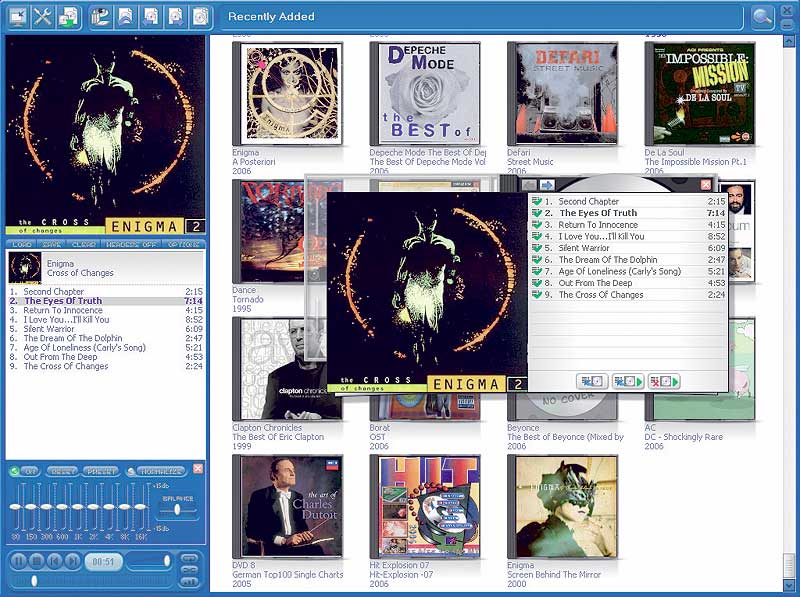The width and height of the screenshot is (800, 597).
Task: Pause the current track
Action: pyautogui.click(x=18, y=561)
